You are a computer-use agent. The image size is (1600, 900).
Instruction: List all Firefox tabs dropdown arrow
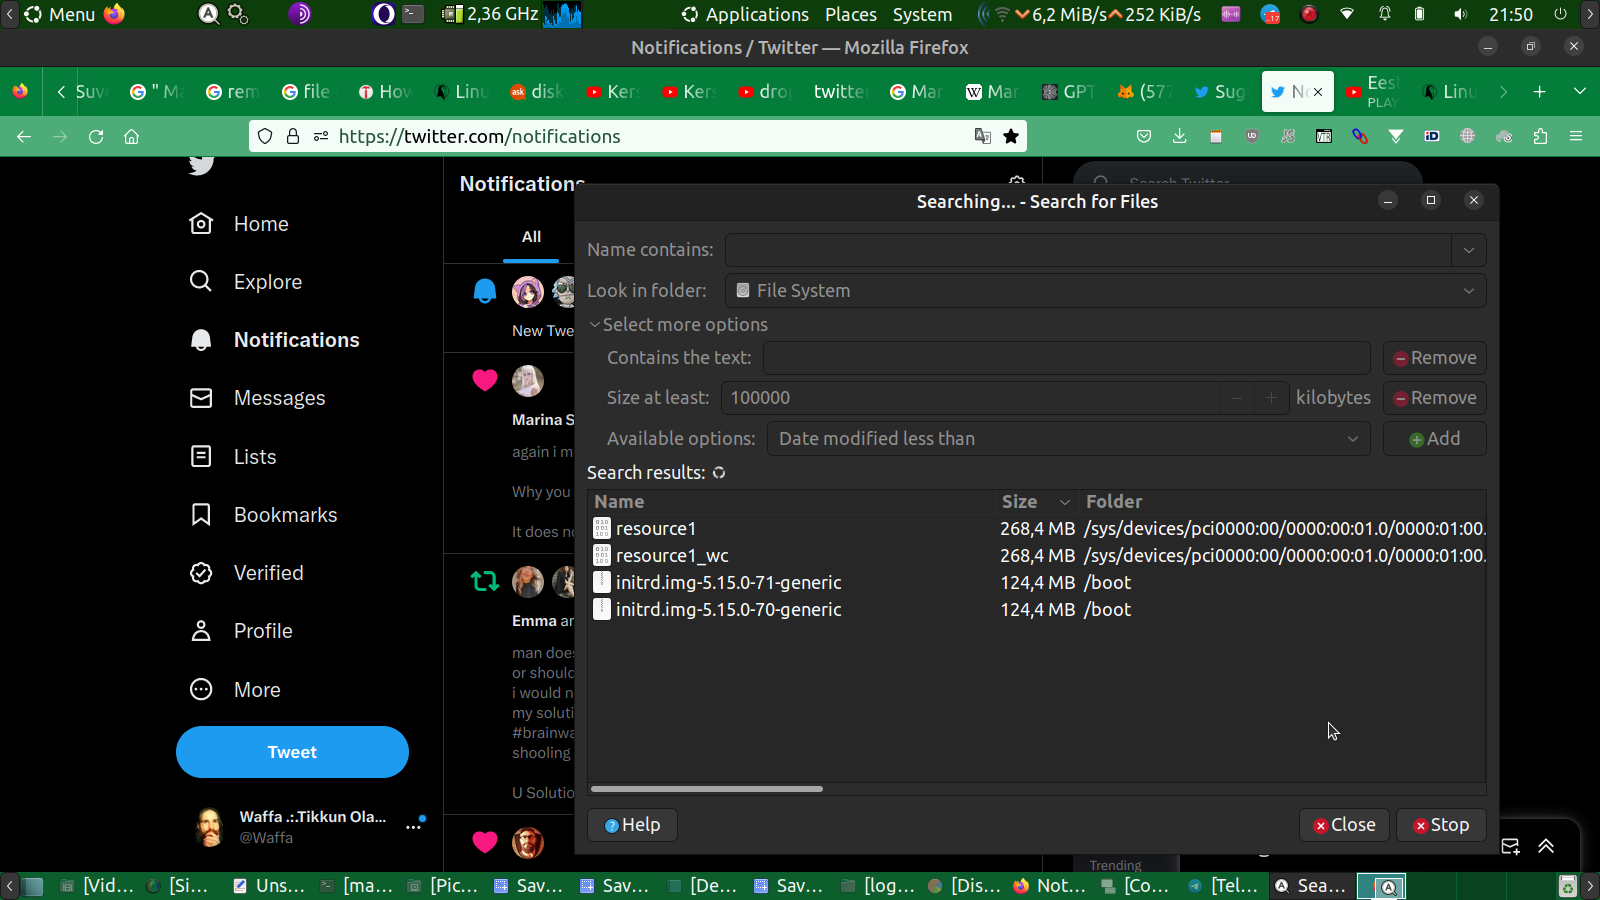point(1580,92)
